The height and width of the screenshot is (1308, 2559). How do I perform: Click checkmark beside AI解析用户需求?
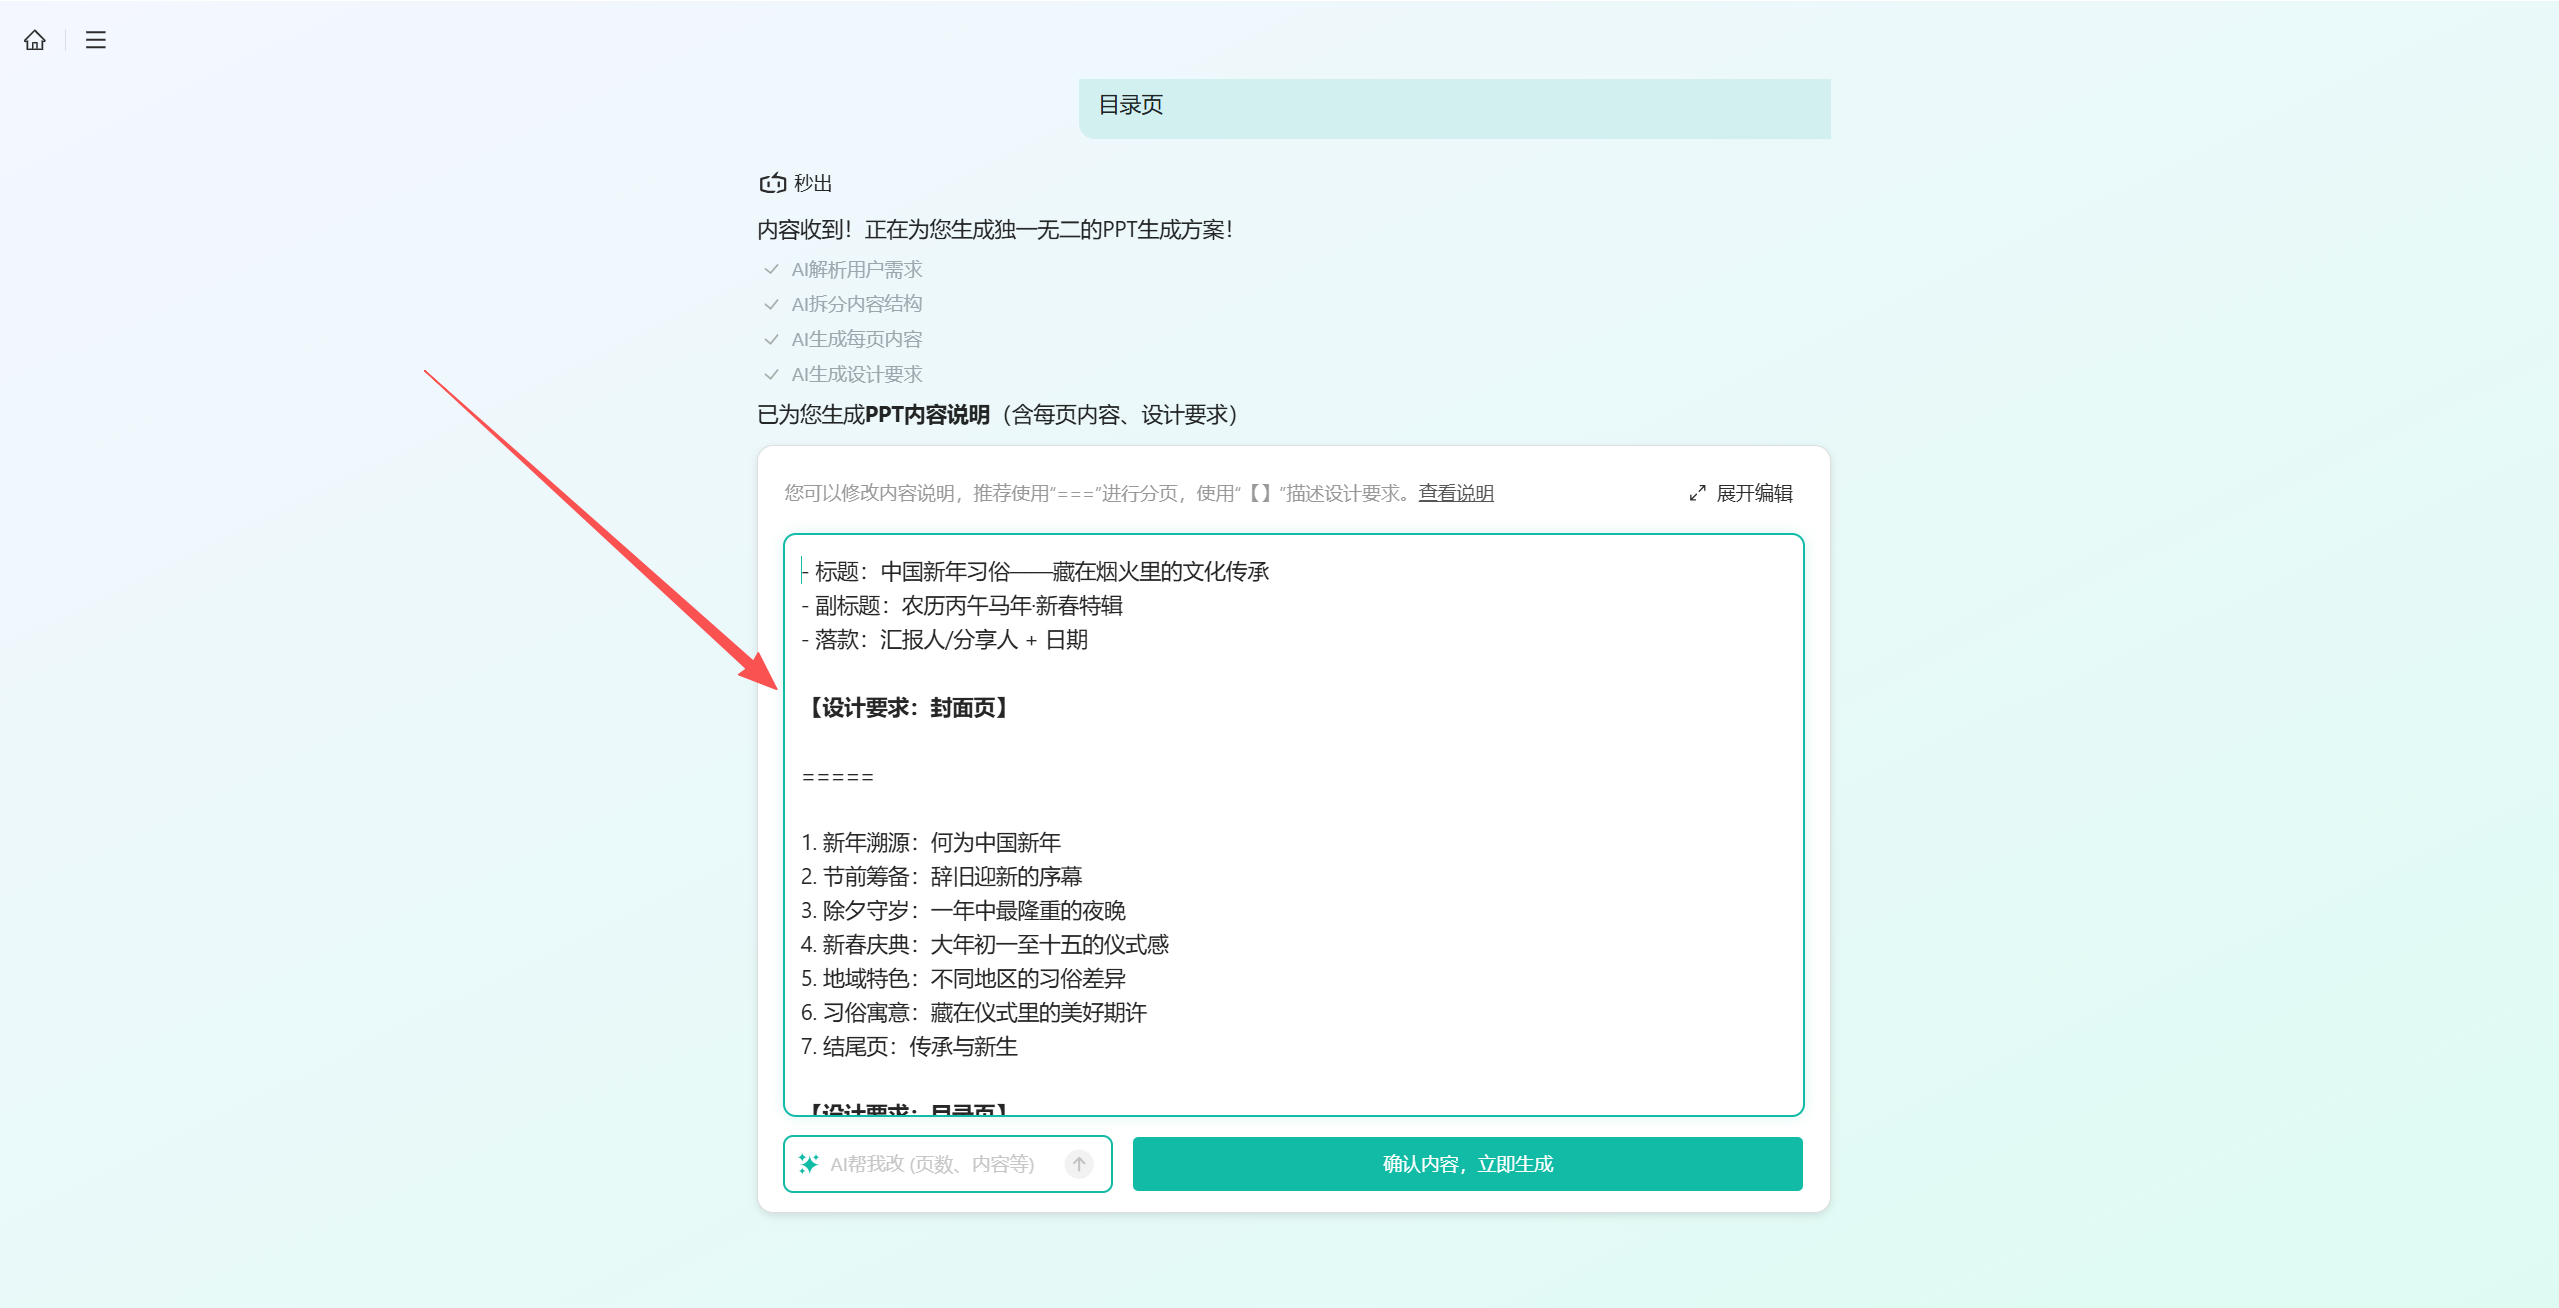(771, 270)
